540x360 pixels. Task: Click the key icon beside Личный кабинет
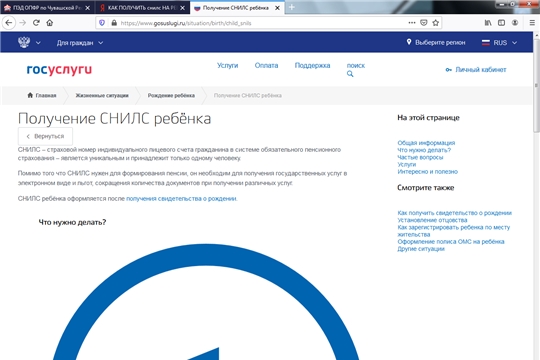448,70
